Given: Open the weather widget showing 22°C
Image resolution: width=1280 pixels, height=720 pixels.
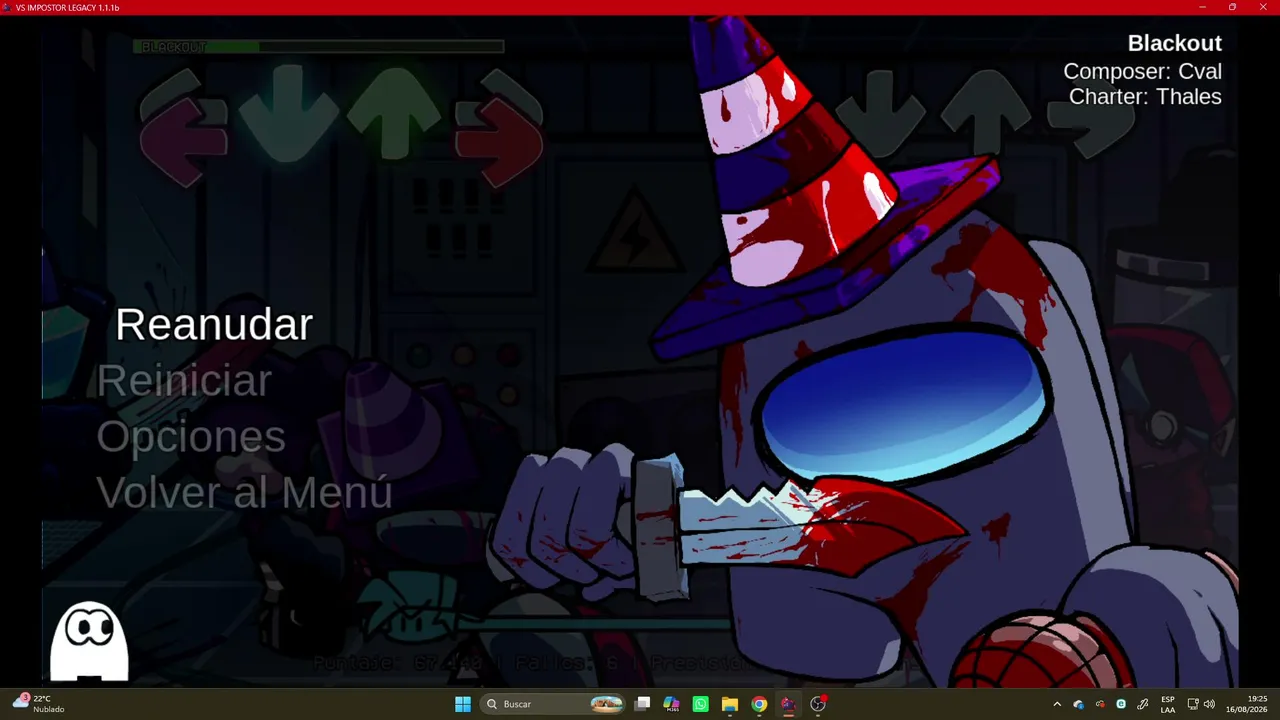Looking at the screenshot, I should tap(38, 704).
